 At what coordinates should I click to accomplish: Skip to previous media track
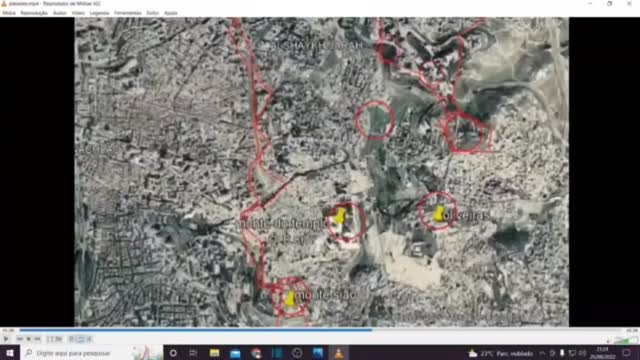click(20, 339)
